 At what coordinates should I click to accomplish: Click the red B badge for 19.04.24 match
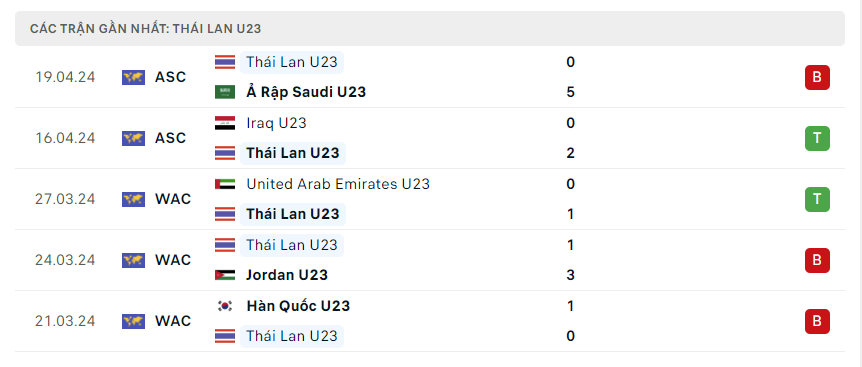tap(817, 77)
